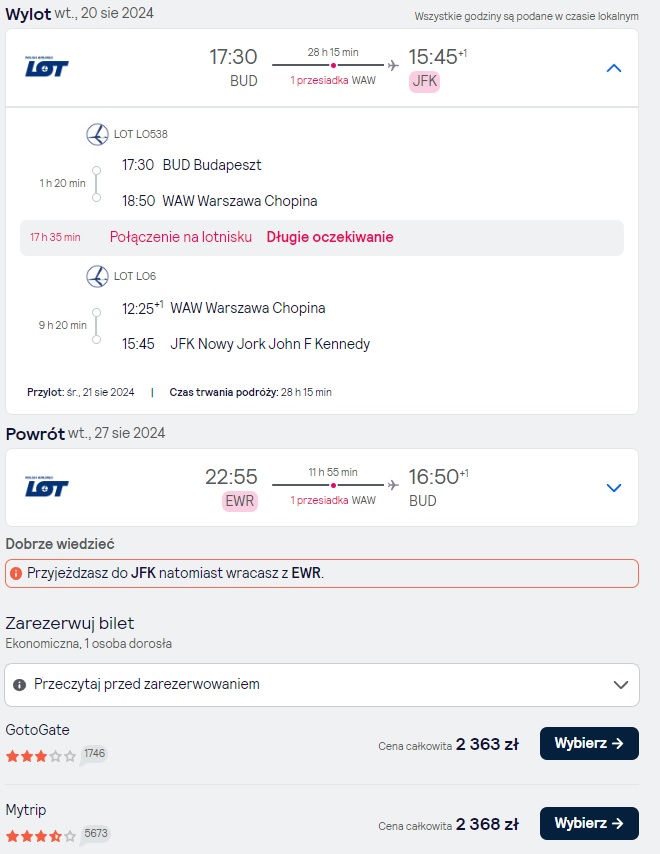This screenshot has width=660, height=854.
Task: Click the highlighted EWR airport badge
Action: tap(240, 501)
